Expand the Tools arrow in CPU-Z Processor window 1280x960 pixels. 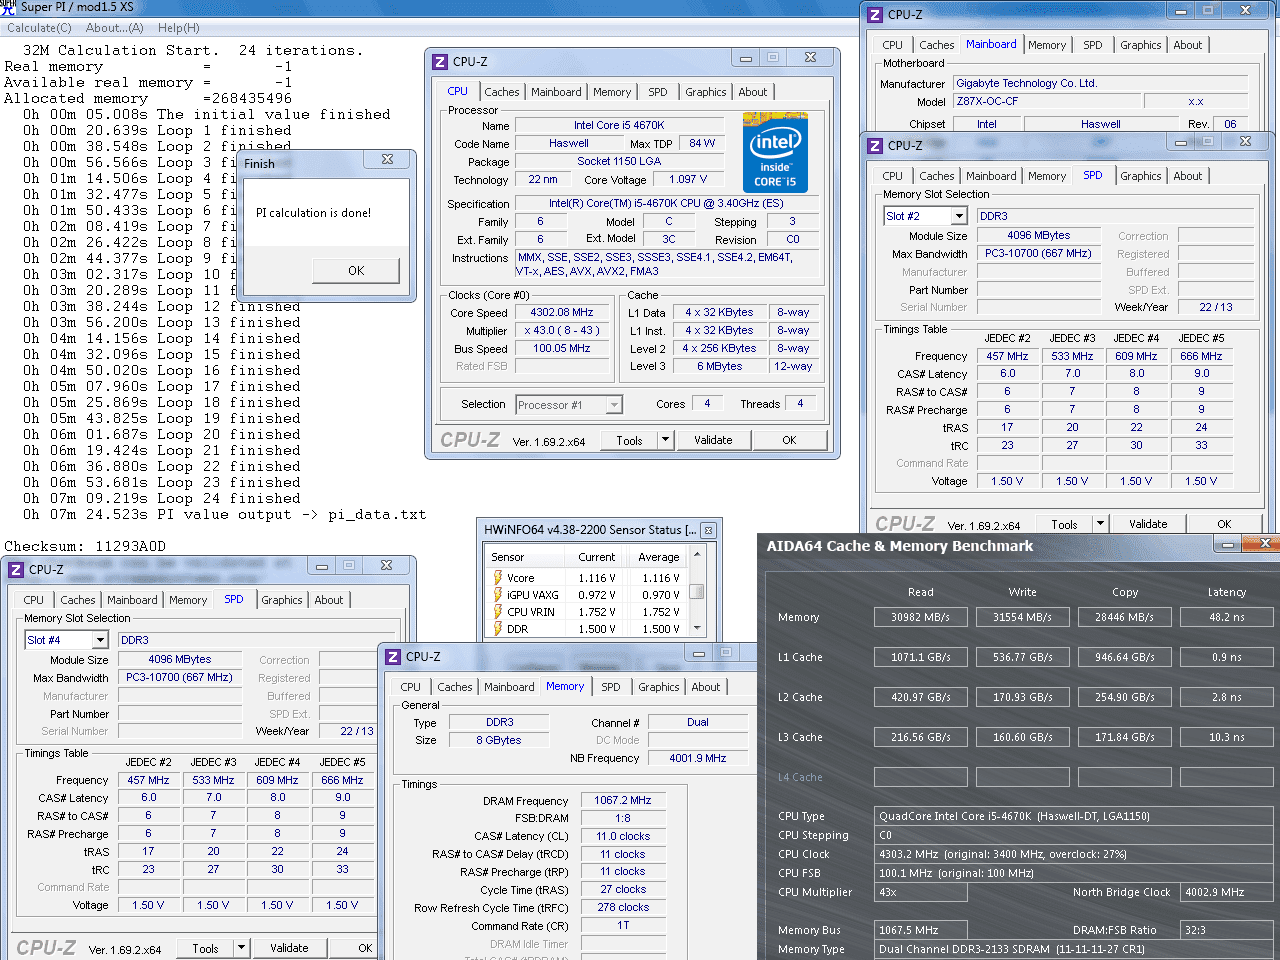click(665, 440)
